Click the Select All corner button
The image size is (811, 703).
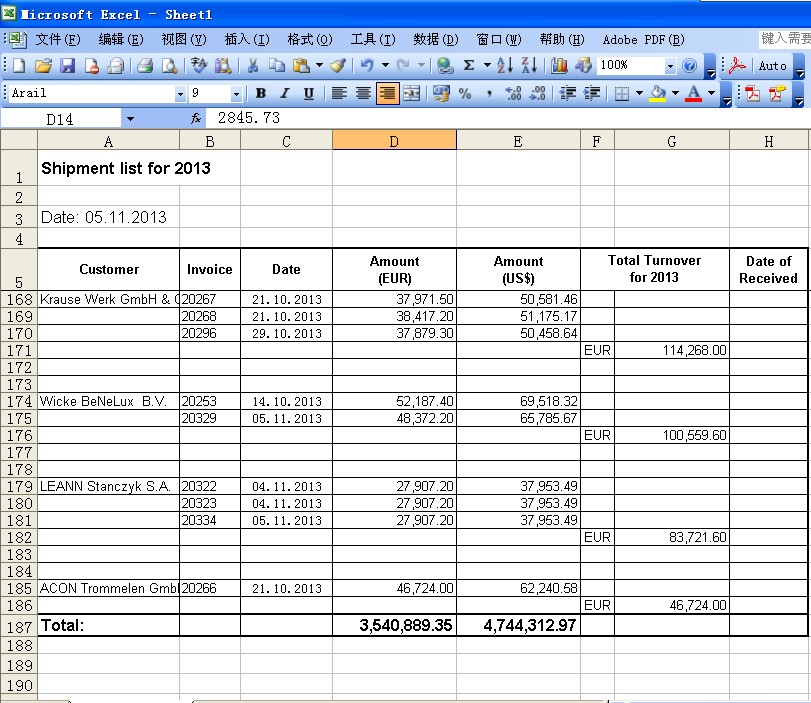19,140
